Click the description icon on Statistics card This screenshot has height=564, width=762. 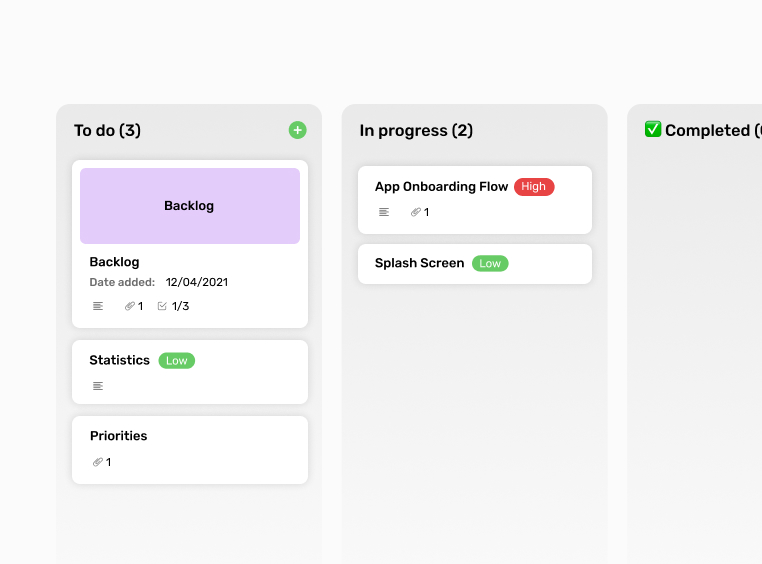click(x=98, y=386)
